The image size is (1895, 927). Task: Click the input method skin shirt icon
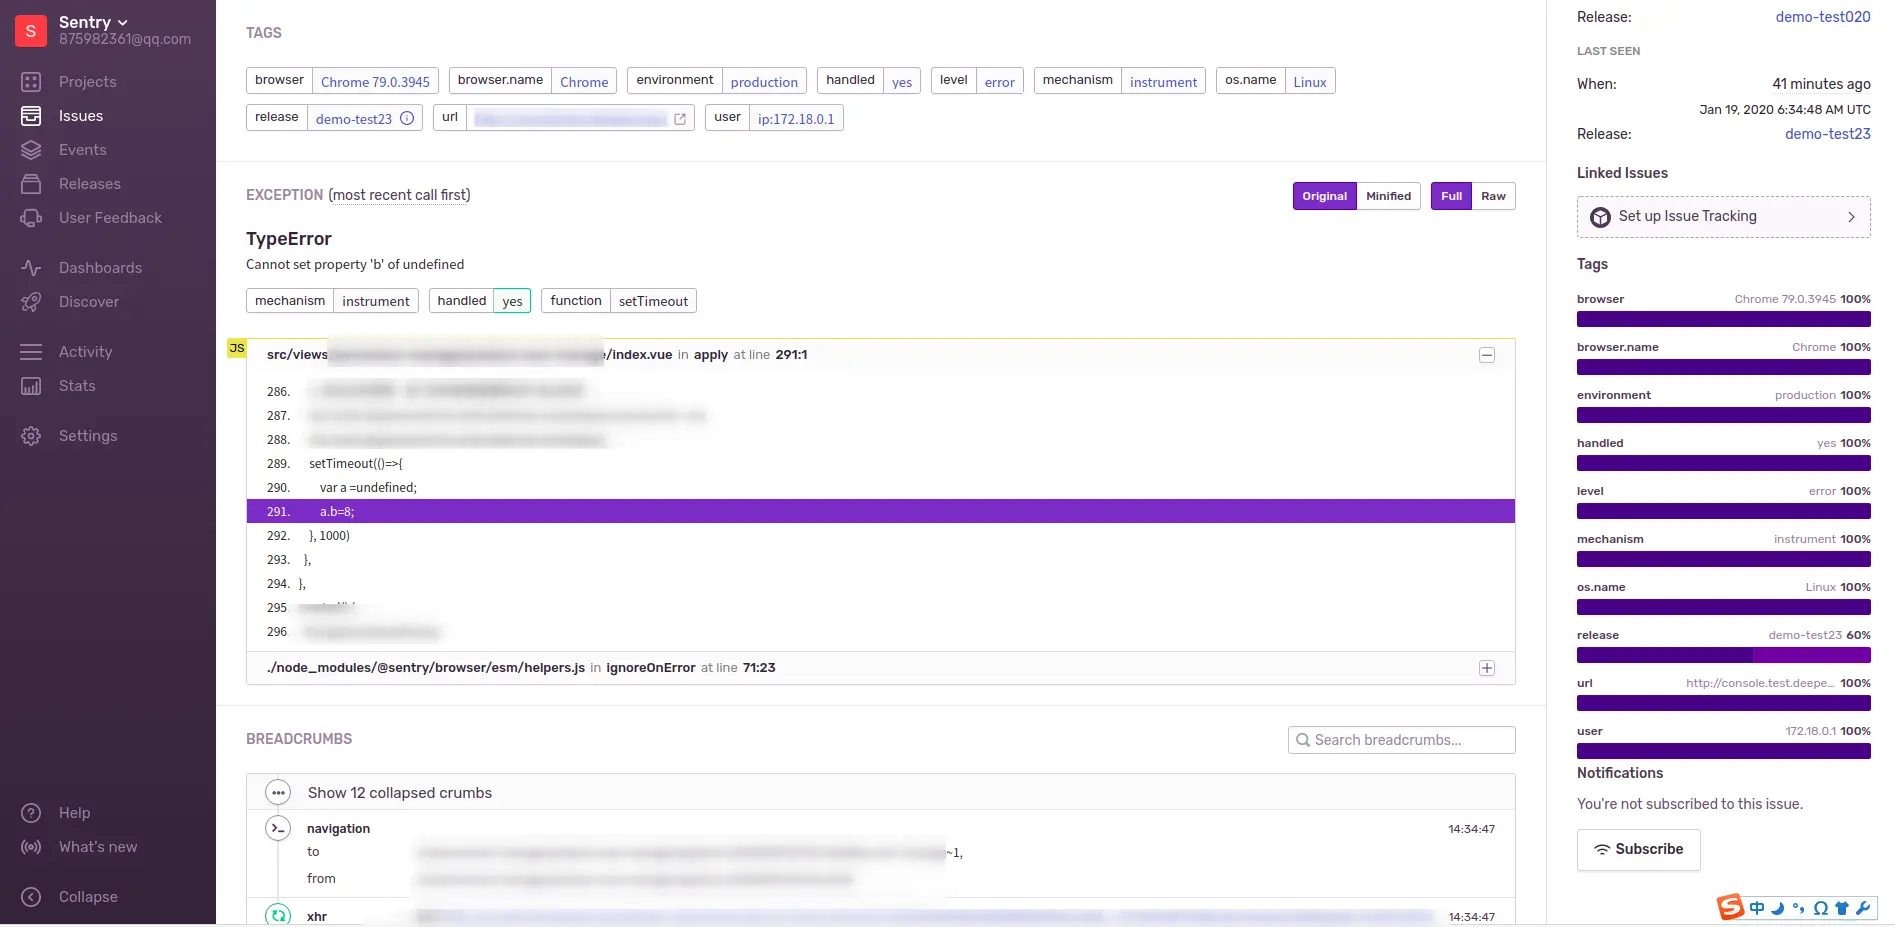tap(1841, 908)
